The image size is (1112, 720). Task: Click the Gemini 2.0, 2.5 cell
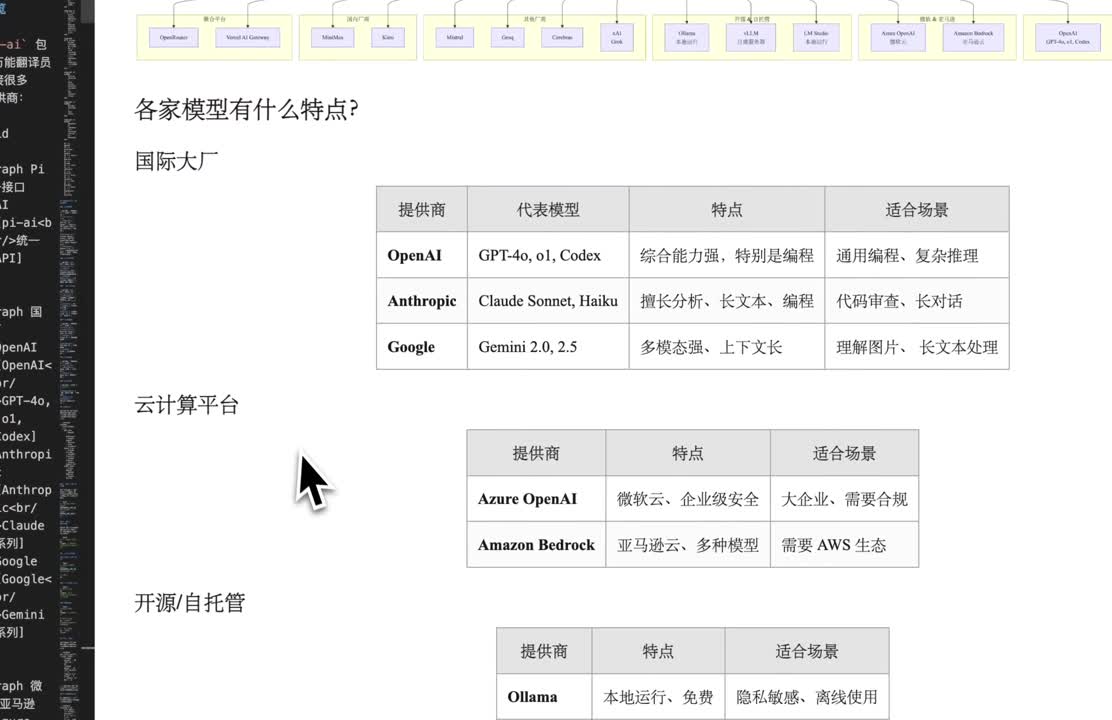(x=548, y=346)
